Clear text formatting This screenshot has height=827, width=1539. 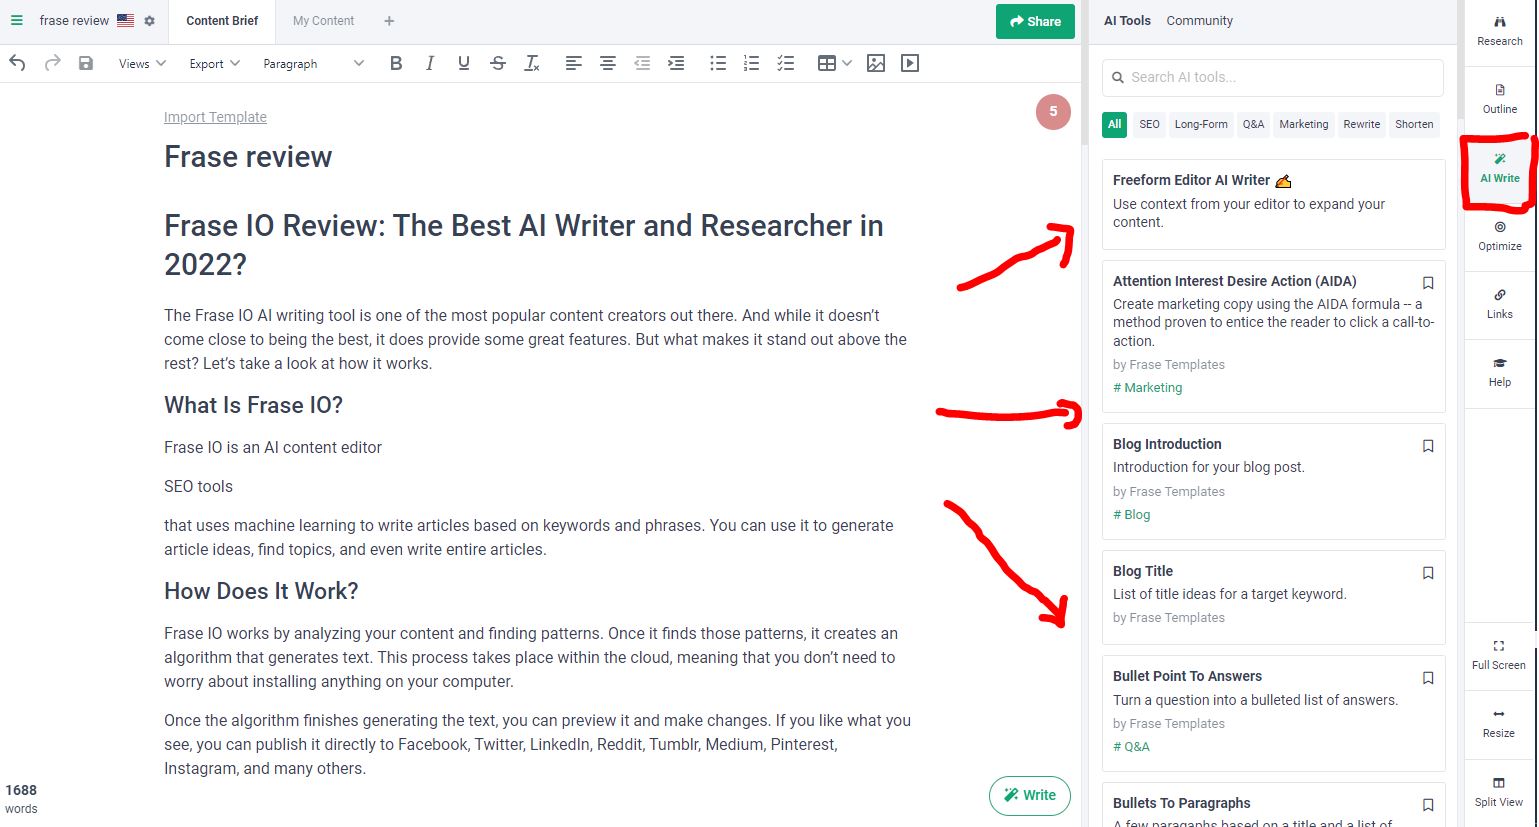(x=532, y=63)
